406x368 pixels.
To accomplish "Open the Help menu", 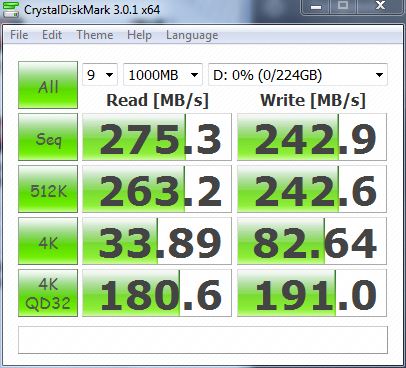I will pyautogui.click(x=139, y=35).
